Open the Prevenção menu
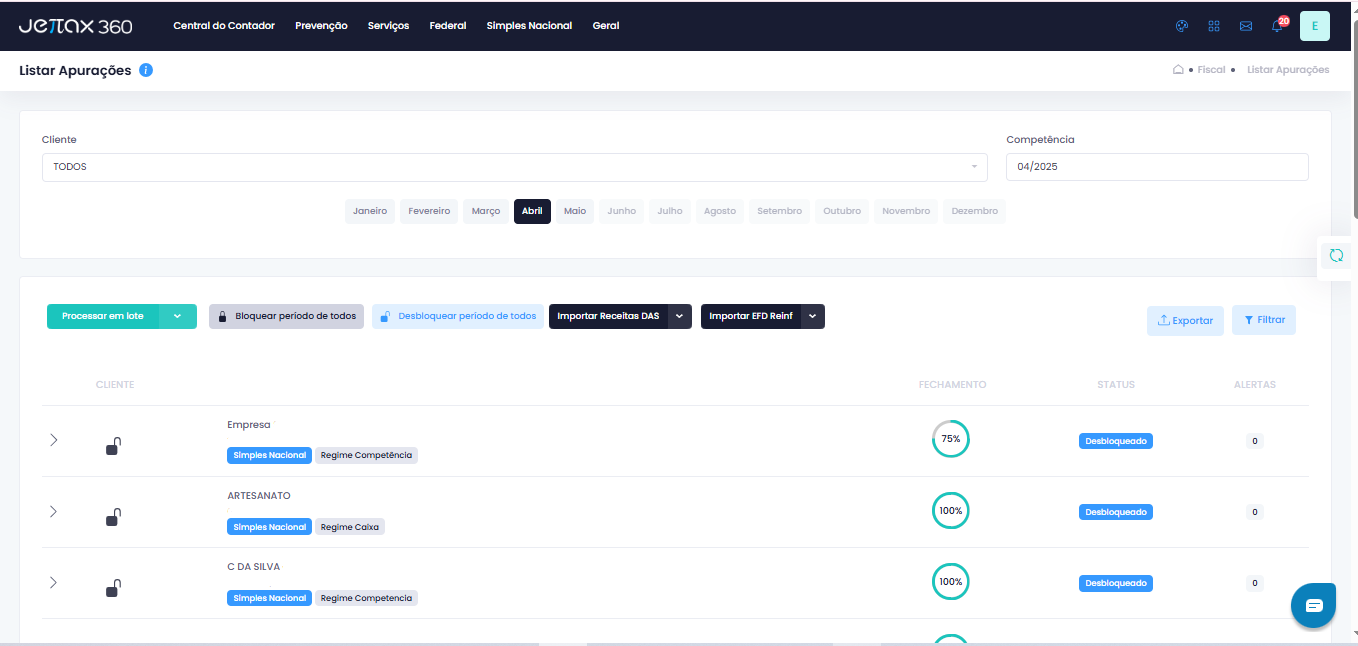 [321, 26]
